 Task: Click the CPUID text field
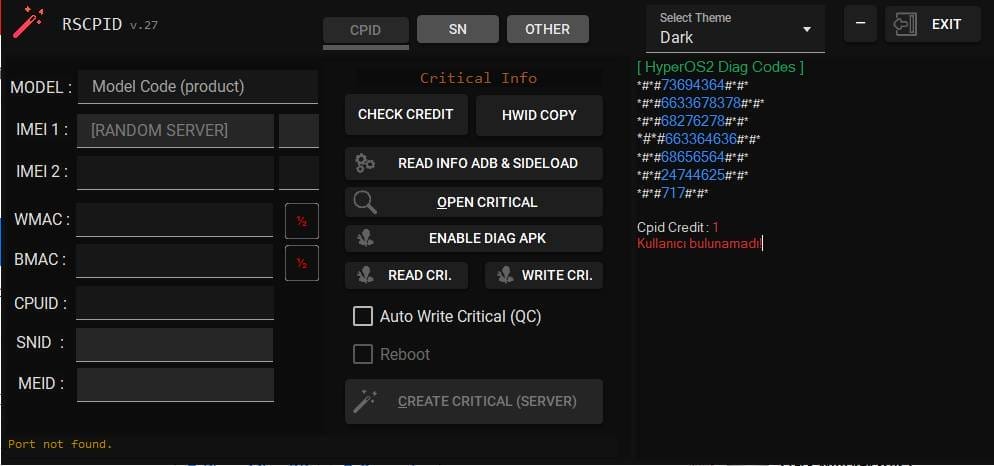point(174,303)
